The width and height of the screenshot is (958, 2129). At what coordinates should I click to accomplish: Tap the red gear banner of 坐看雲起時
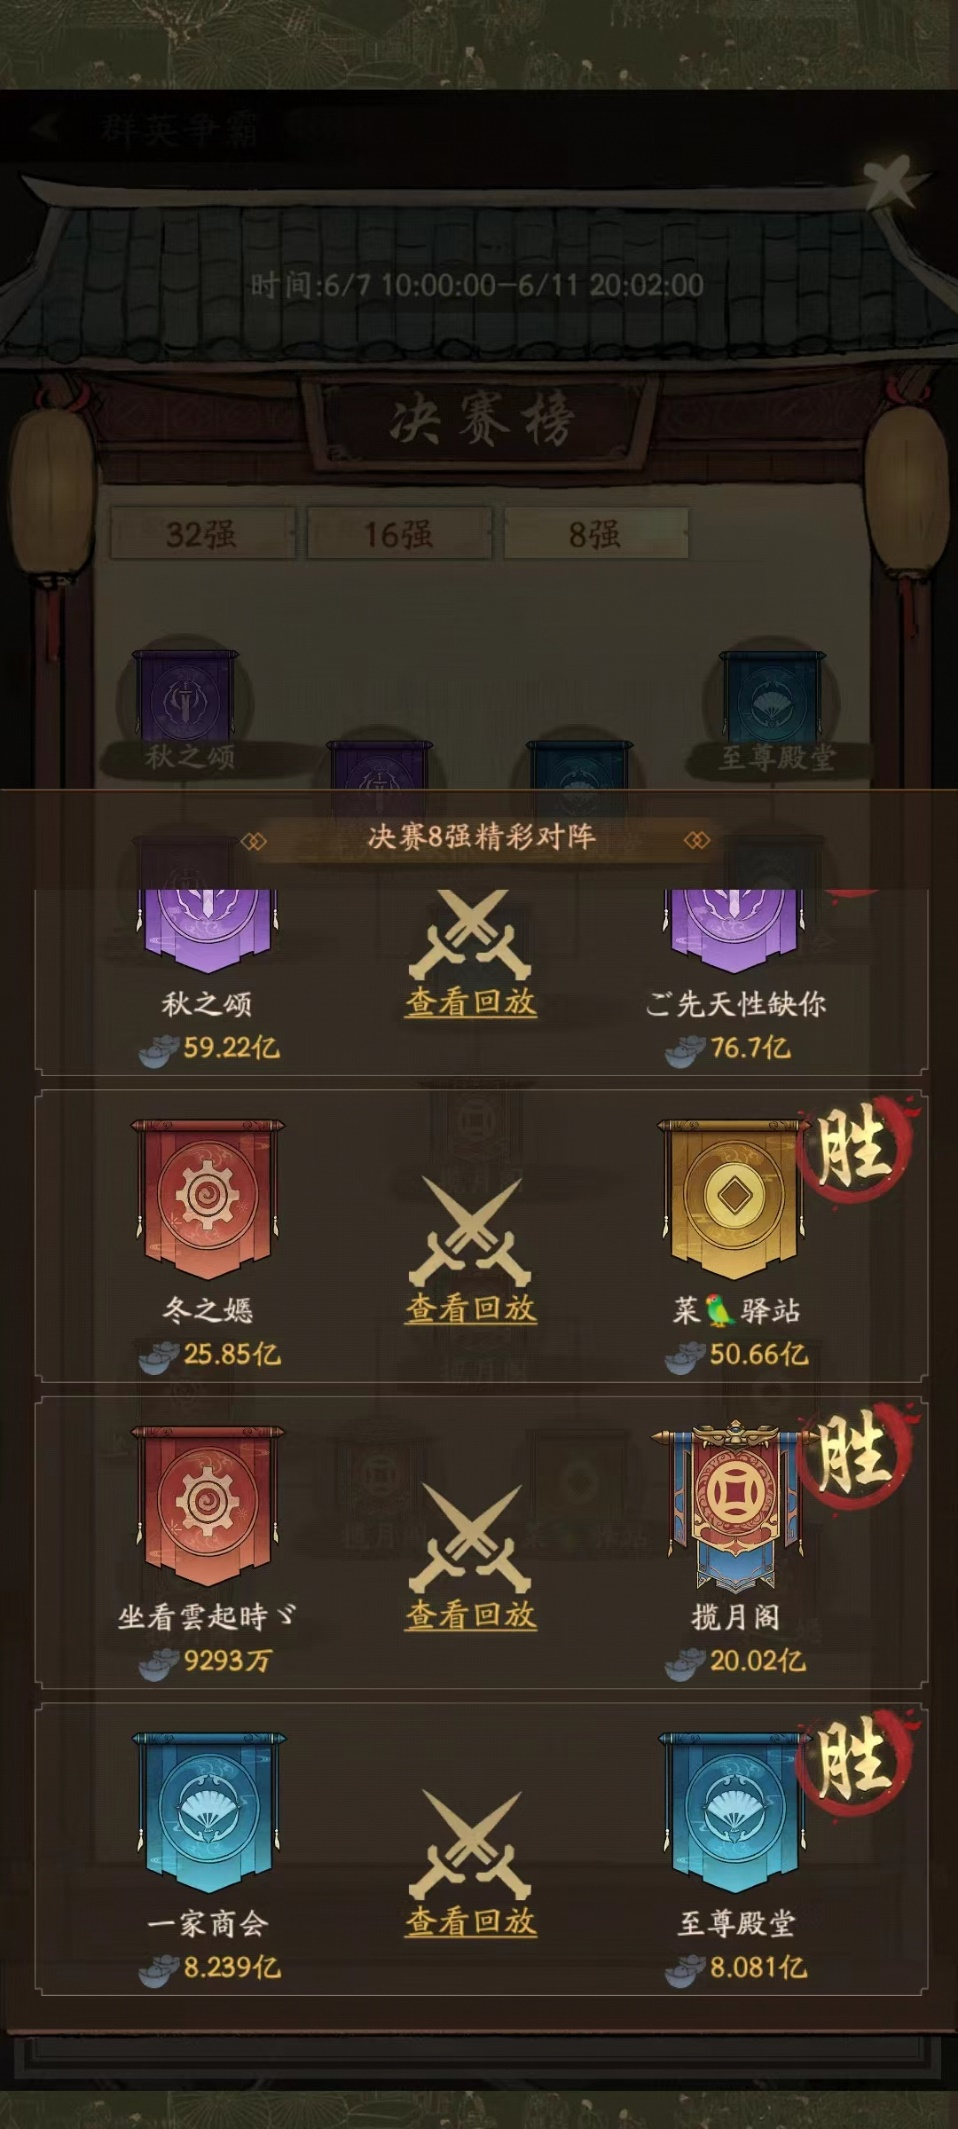[208, 1505]
